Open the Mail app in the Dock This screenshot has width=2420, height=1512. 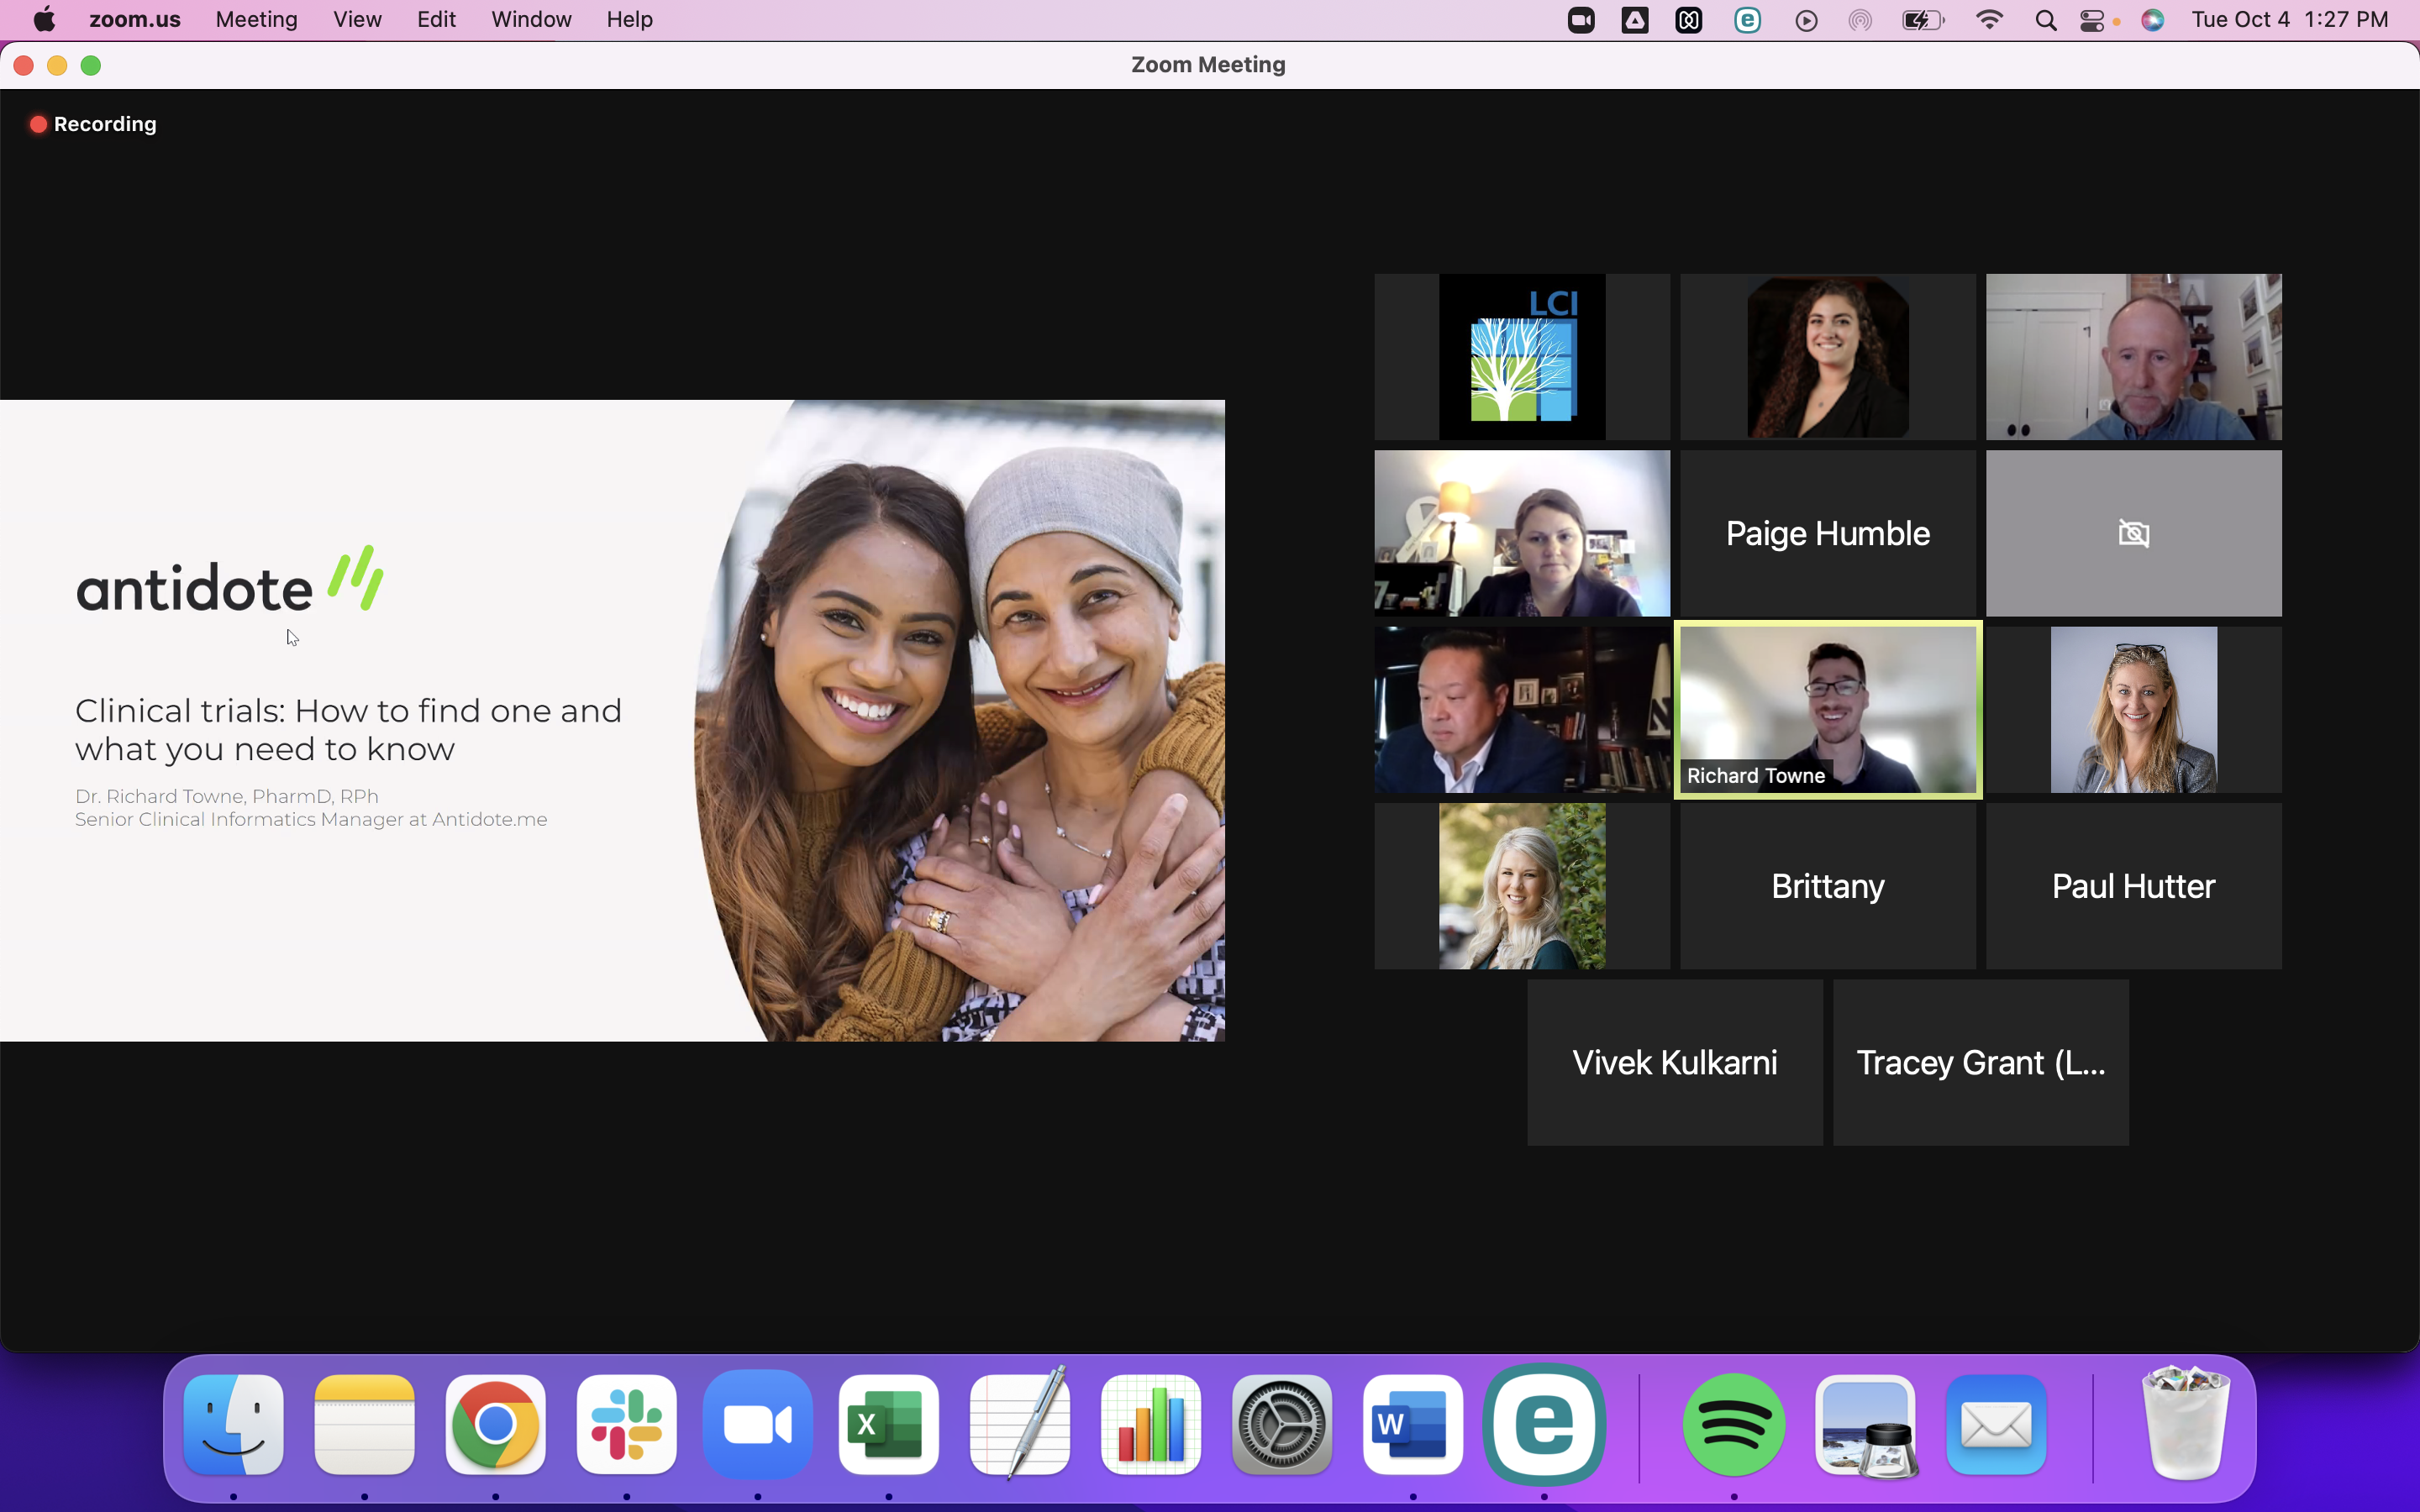tap(1995, 1424)
